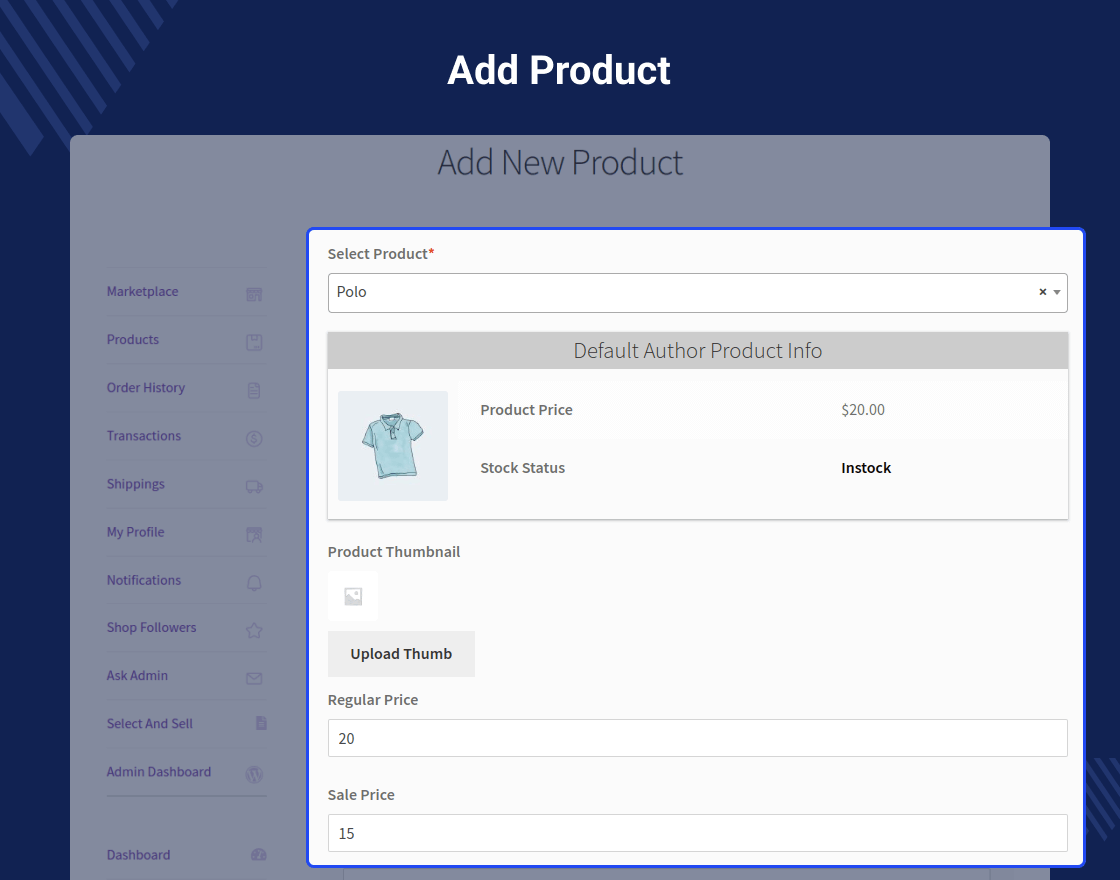Click the My Profile card icon

pyautogui.click(x=254, y=534)
